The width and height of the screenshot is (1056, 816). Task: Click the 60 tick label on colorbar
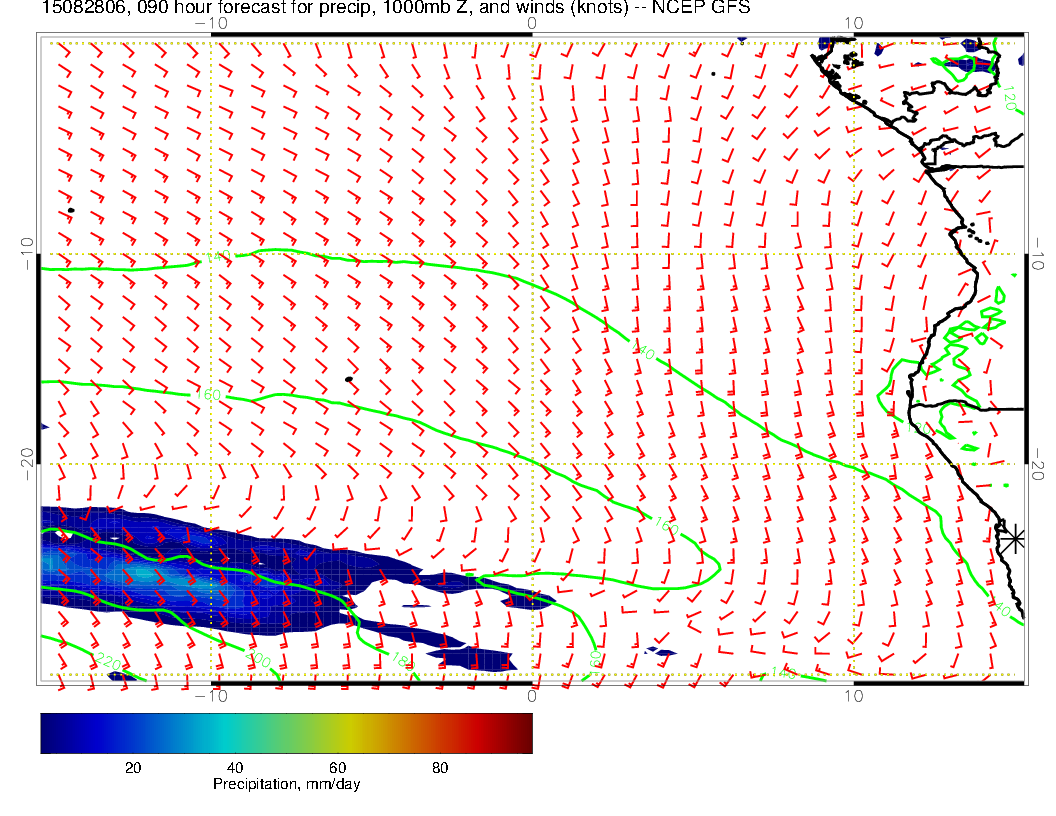point(338,767)
